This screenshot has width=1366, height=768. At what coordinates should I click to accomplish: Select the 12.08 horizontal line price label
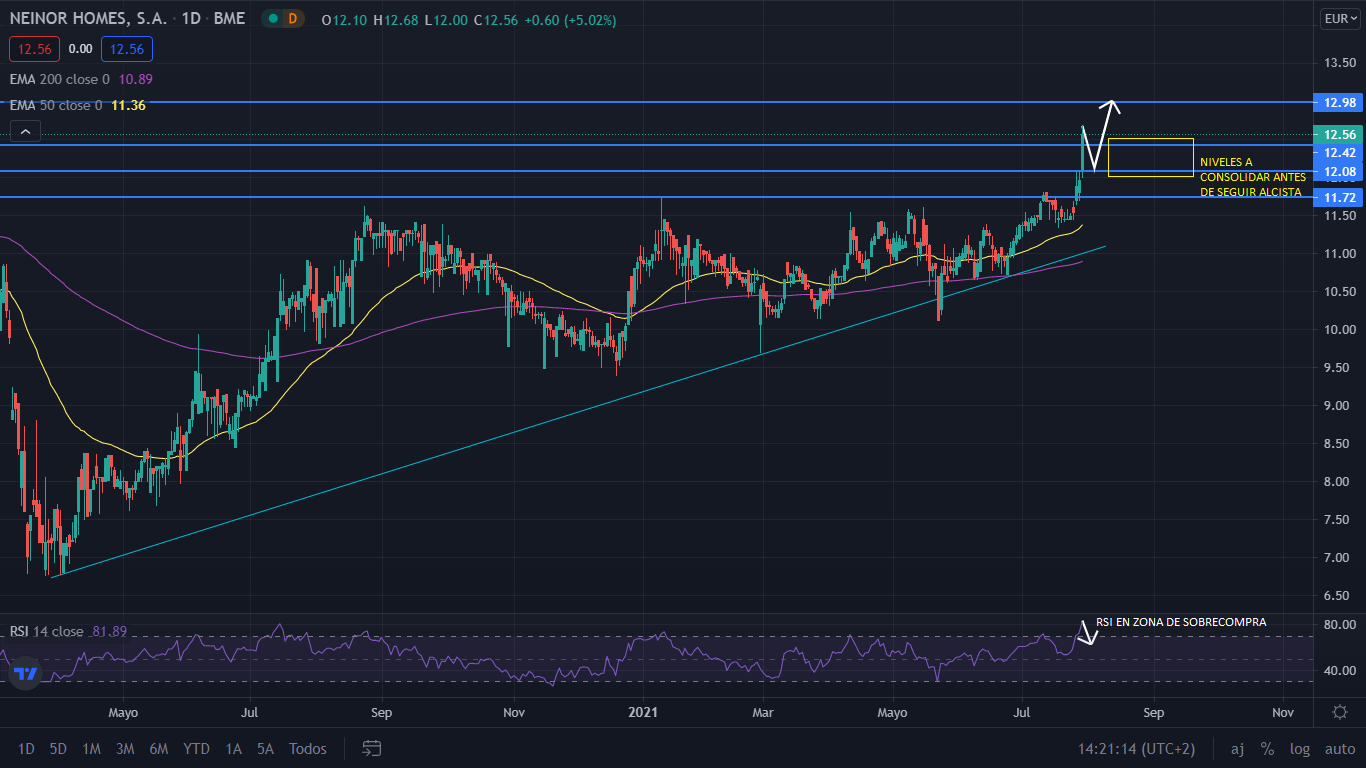point(1339,172)
